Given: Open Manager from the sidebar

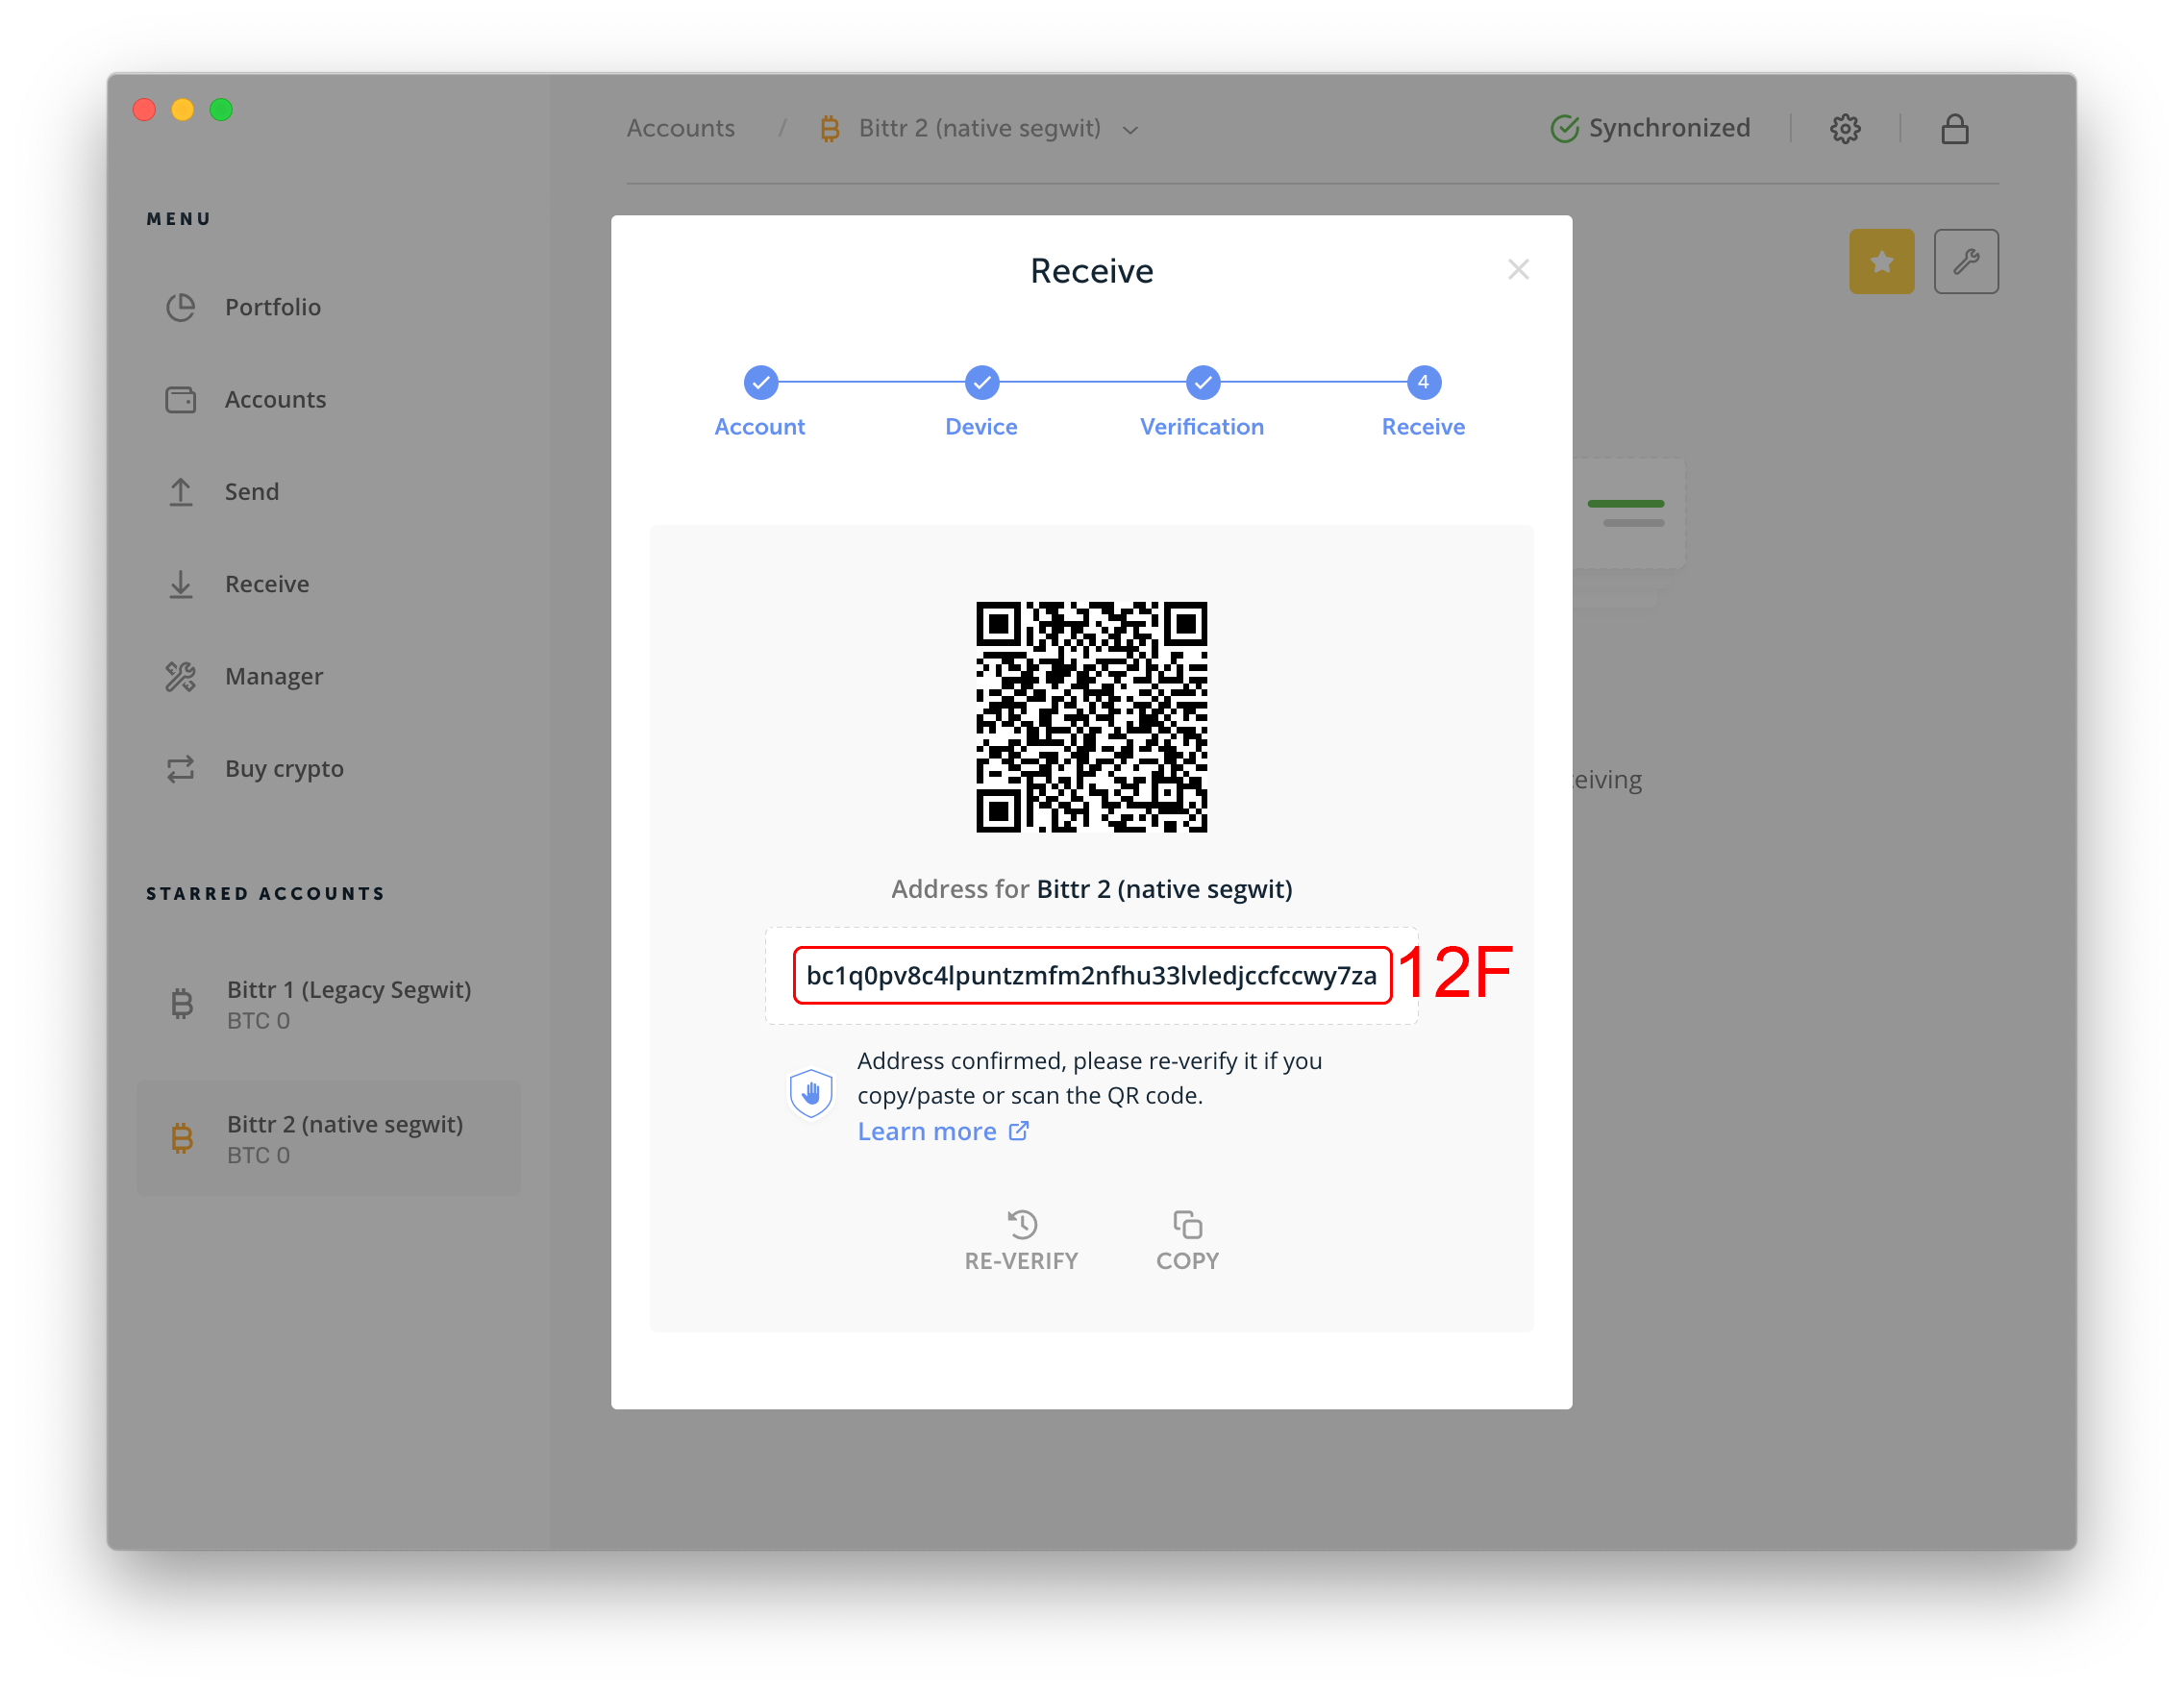Looking at the screenshot, I should point(273,677).
